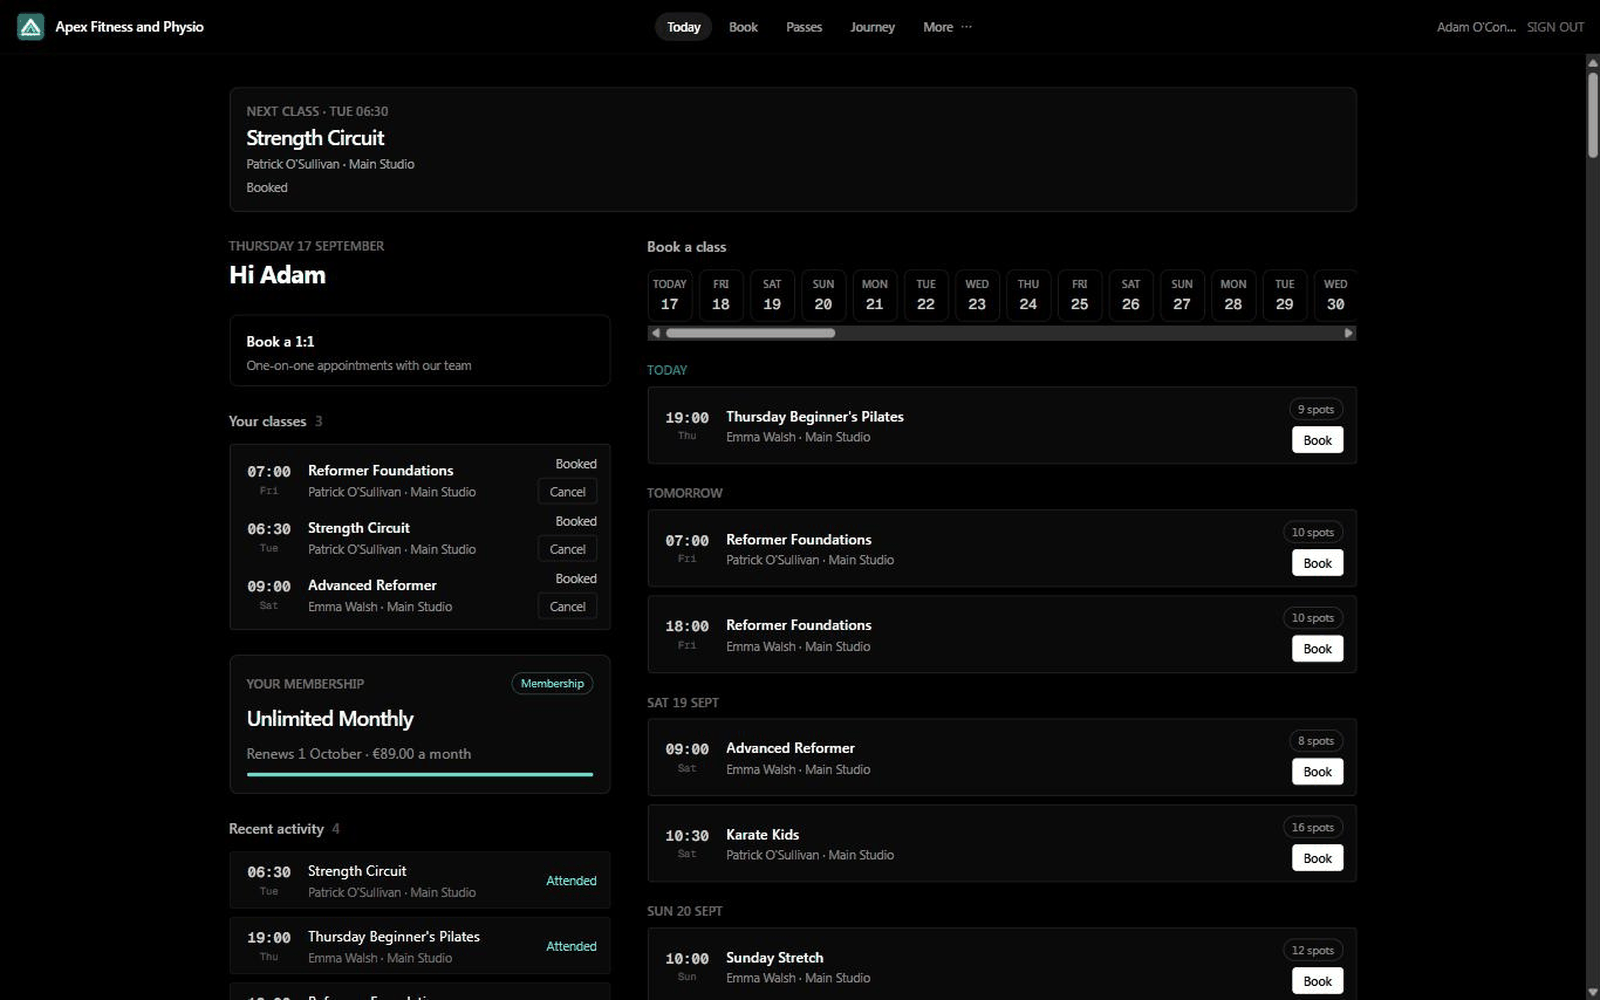This screenshot has width=1600, height=1000.
Task: Book Thursday Beginner's Pilates at 19:00
Action: click(x=1317, y=440)
